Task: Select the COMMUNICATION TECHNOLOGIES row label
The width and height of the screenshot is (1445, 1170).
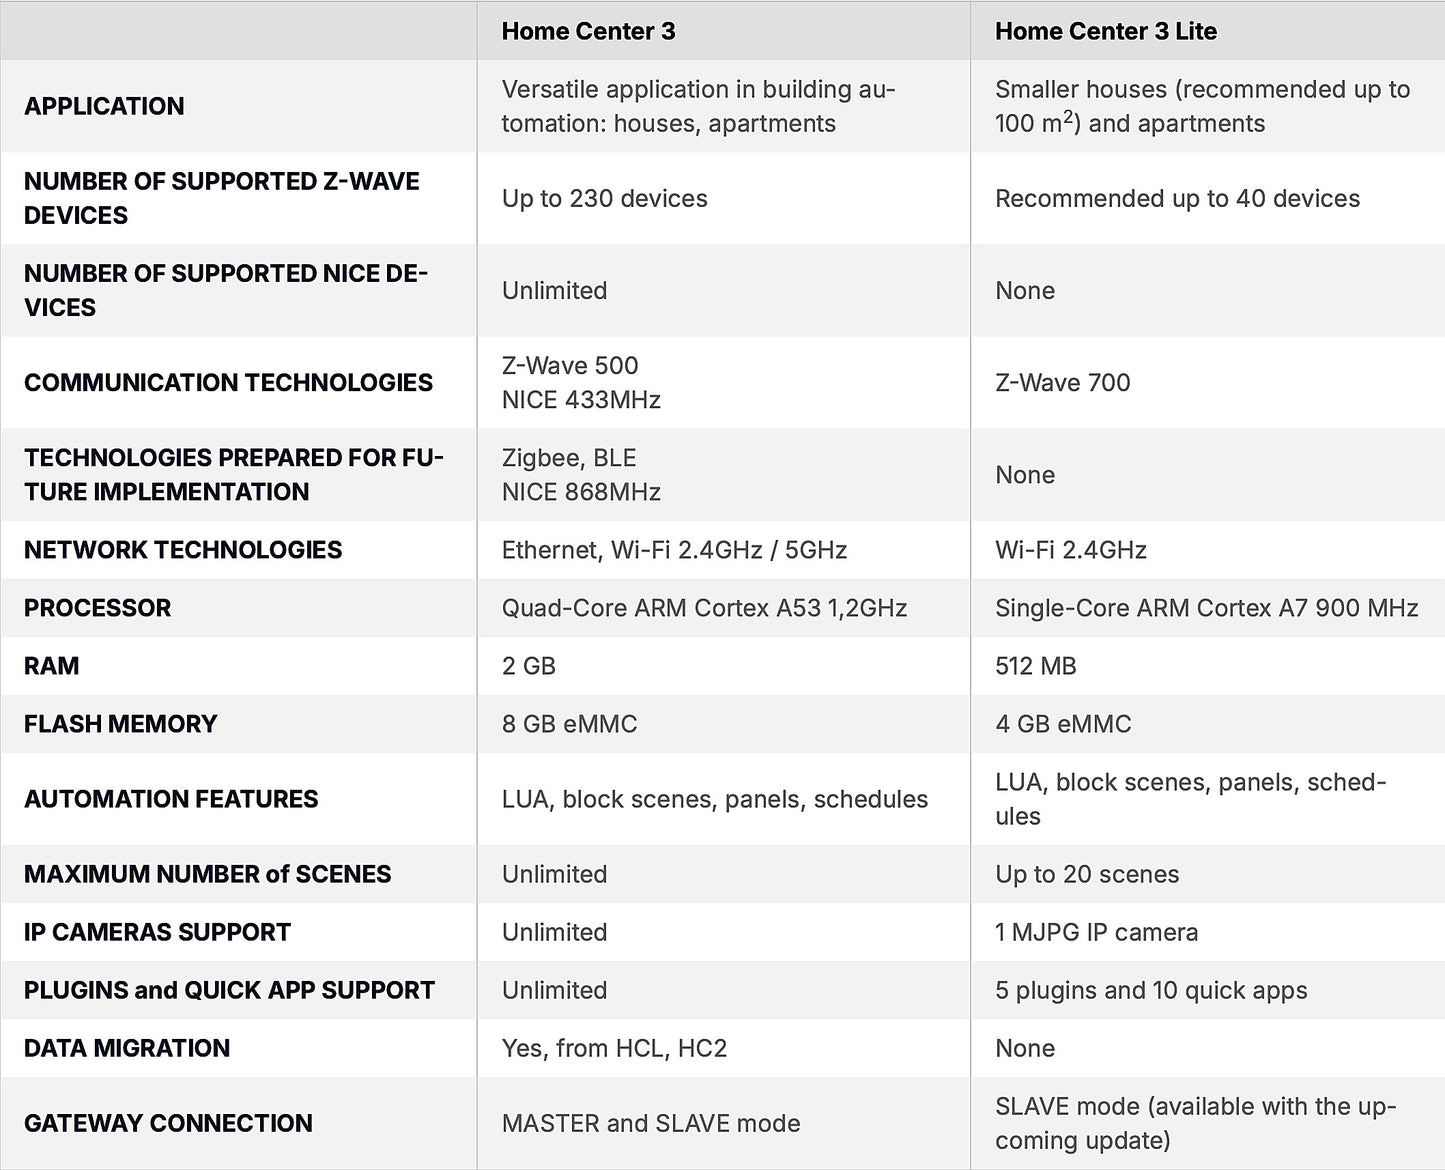Action: 228,382
